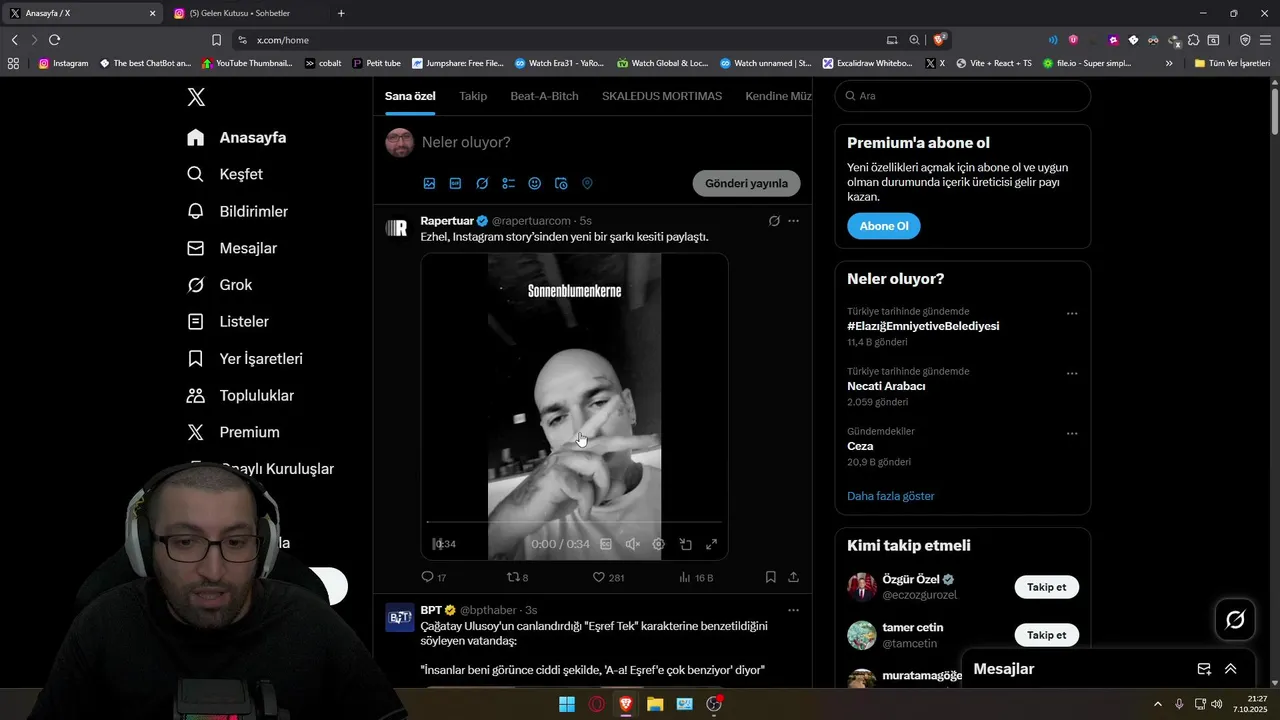This screenshot has width=1280, height=720.
Task: Compose new message in Mesajlar drawer
Action: pos(1204,669)
